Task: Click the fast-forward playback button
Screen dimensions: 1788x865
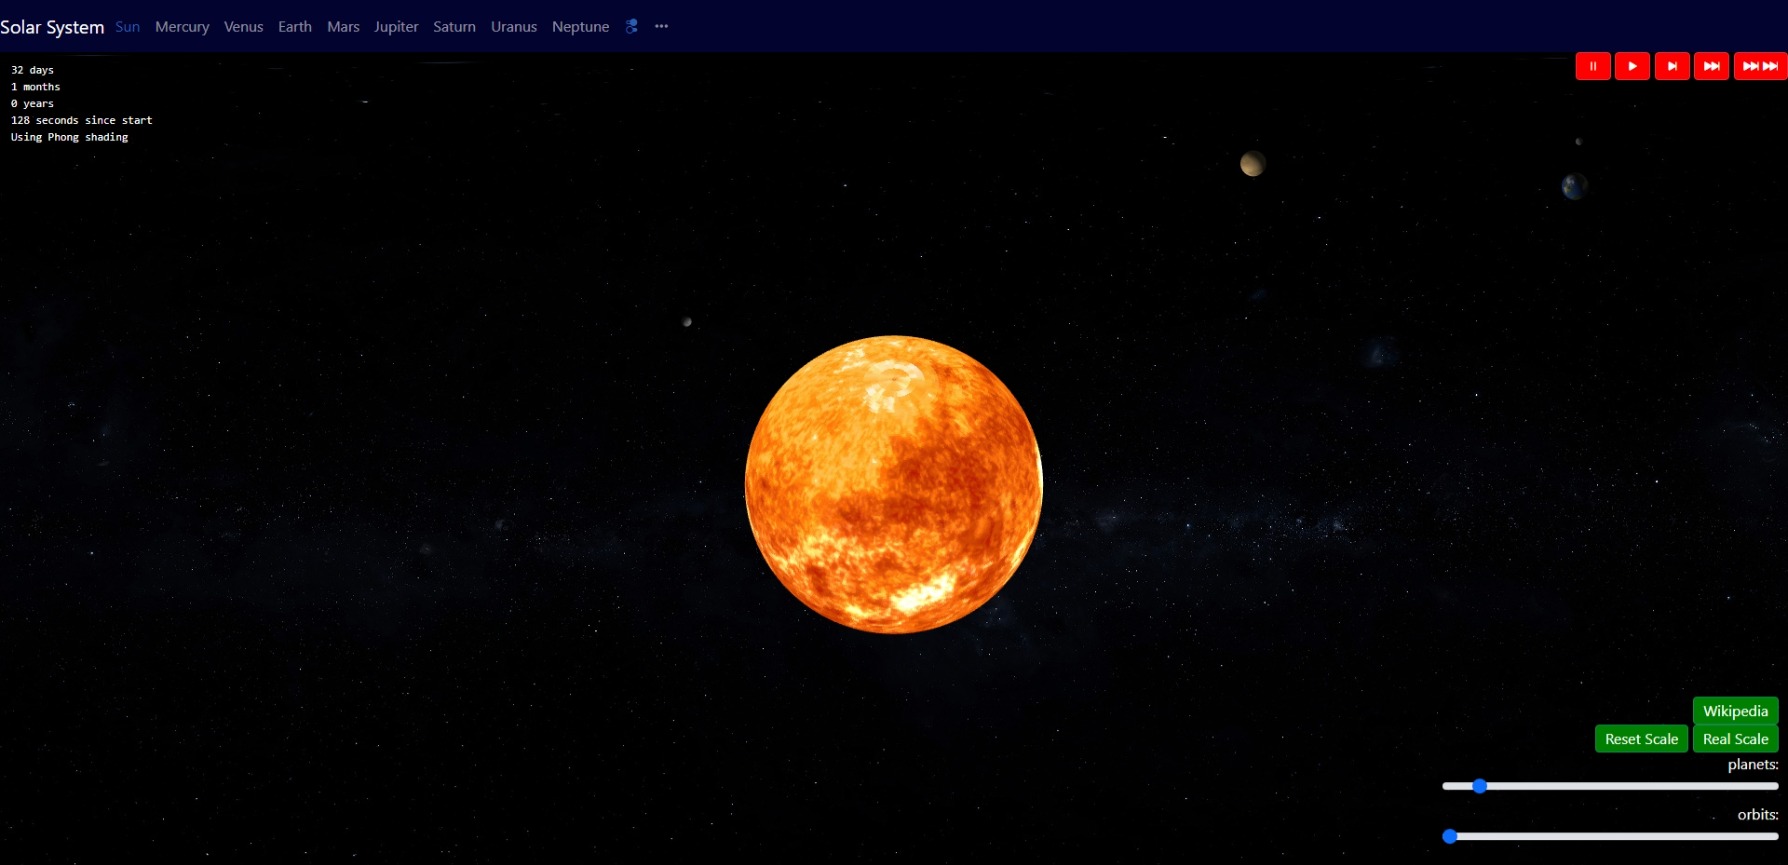Action: [1712, 66]
